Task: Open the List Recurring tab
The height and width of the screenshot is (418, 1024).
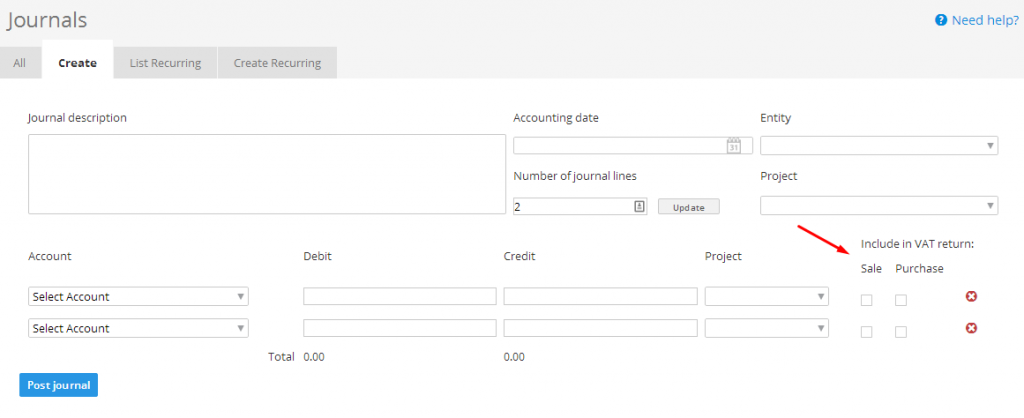Action: pyautogui.click(x=165, y=63)
